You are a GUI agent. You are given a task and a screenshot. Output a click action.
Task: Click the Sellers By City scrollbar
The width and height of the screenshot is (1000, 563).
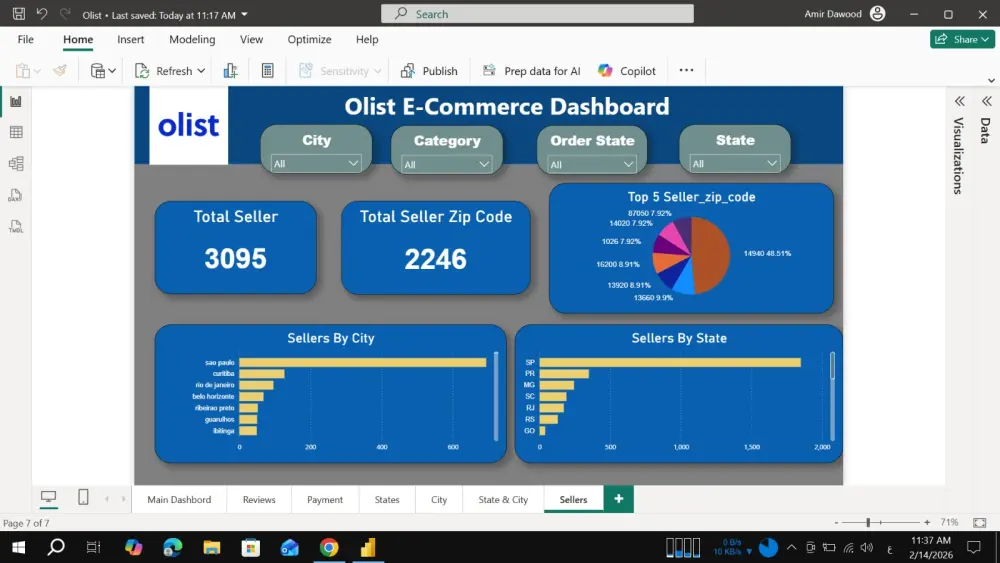496,396
